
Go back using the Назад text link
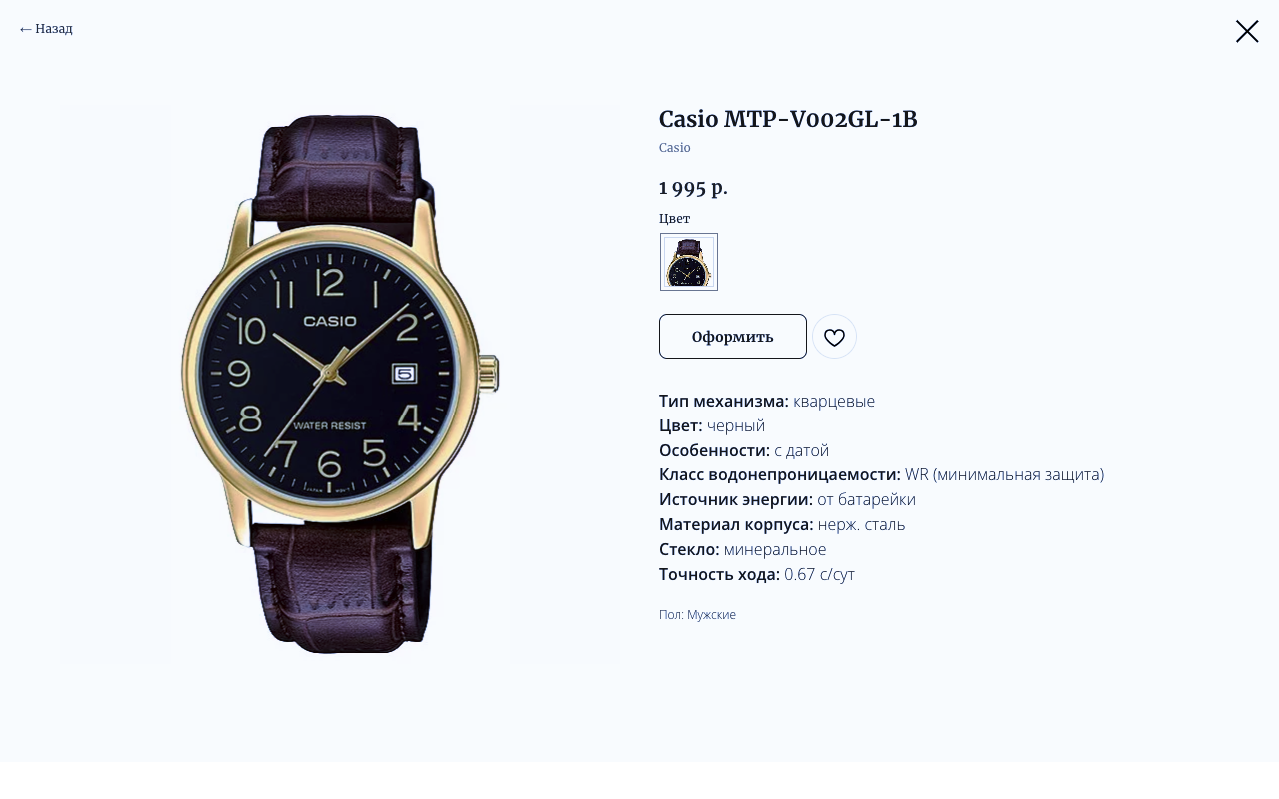(54, 29)
